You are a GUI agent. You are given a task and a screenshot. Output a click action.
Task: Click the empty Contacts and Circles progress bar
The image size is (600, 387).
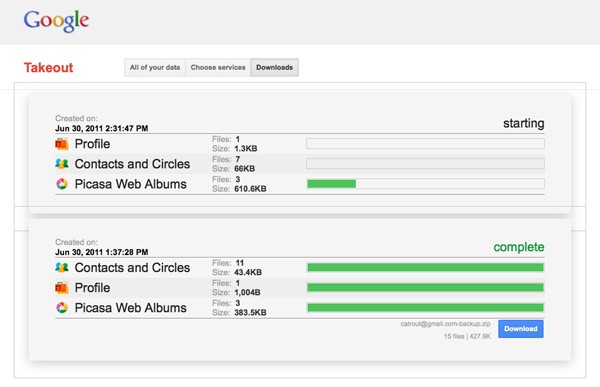(x=425, y=164)
